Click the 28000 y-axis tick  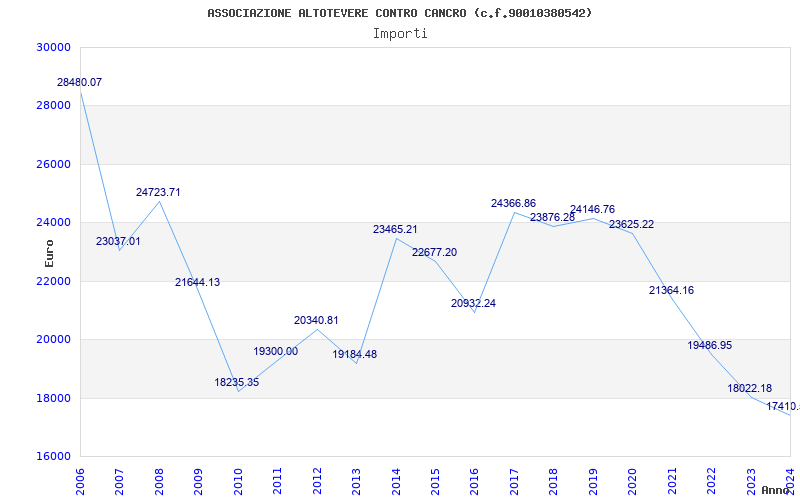click(x=53, y=106)
